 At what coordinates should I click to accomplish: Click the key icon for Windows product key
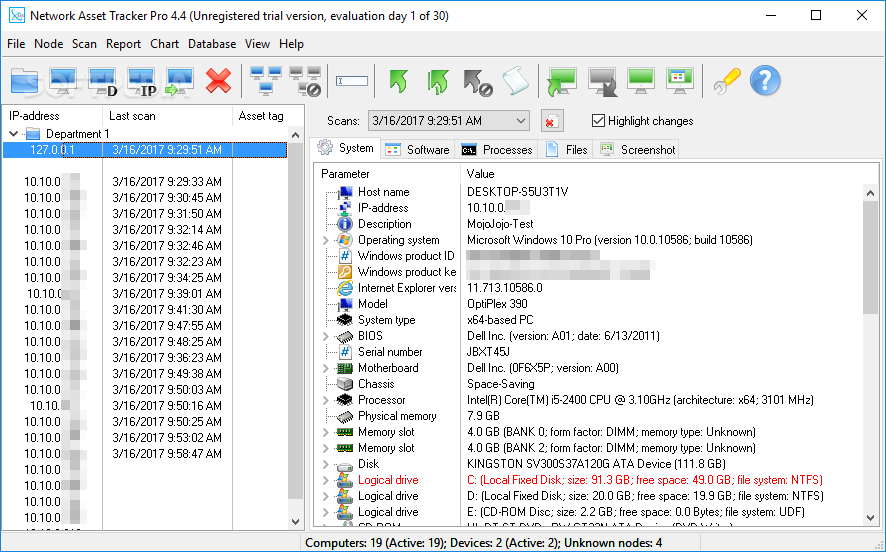pos(345,272)
